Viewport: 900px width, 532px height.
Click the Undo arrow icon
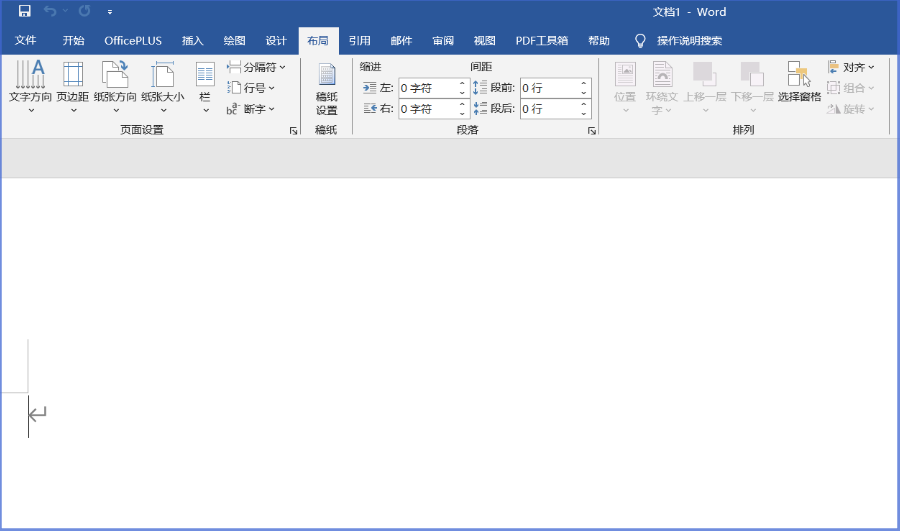[x=50, y=11]
